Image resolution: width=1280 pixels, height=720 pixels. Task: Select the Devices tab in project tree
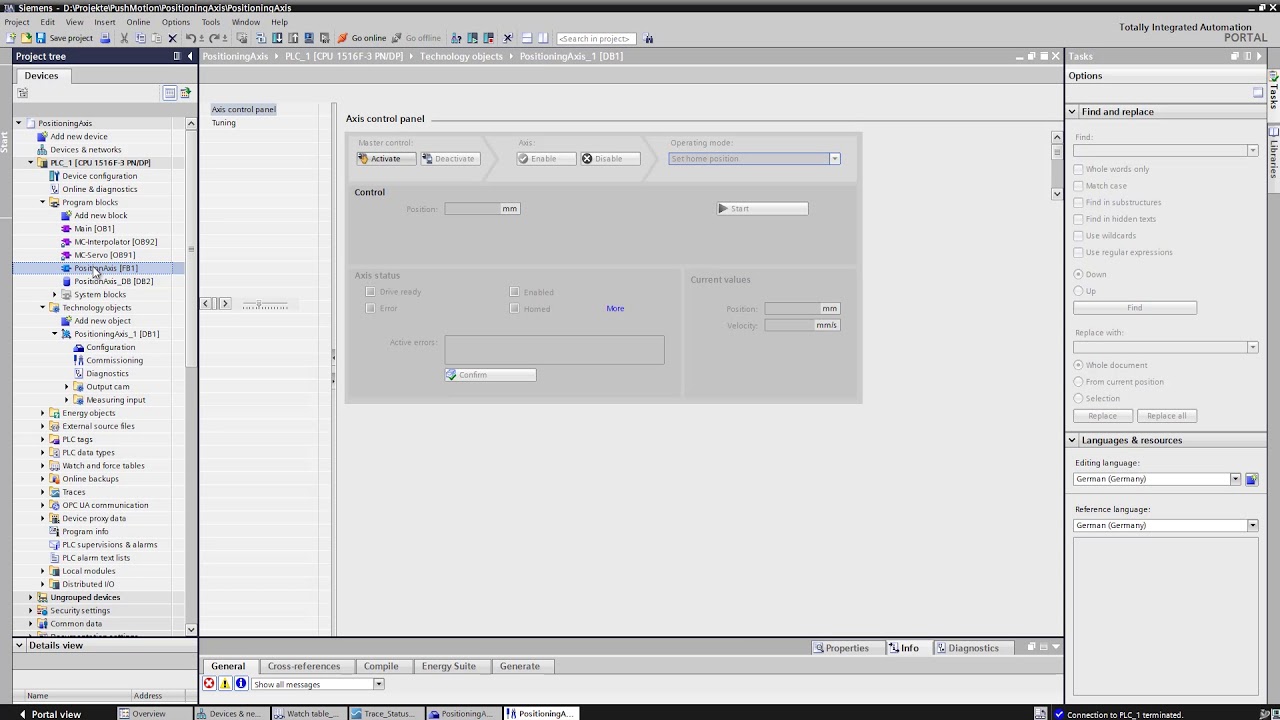(41, 76)
